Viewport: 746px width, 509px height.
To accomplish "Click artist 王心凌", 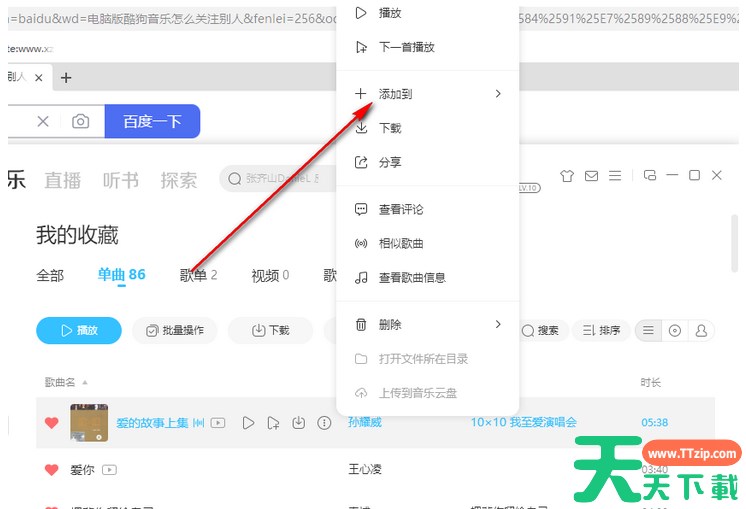I will pyautogui.click(x=365, y=470).
